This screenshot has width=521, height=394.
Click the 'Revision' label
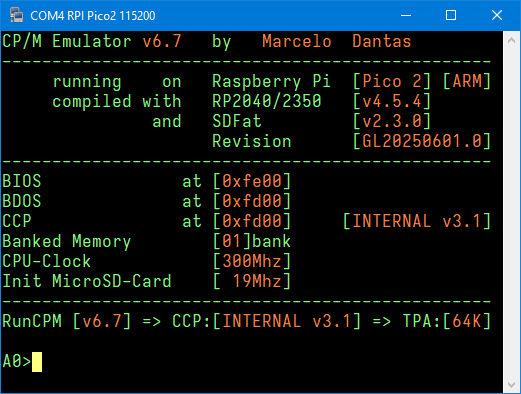click(x=252, y=141)
